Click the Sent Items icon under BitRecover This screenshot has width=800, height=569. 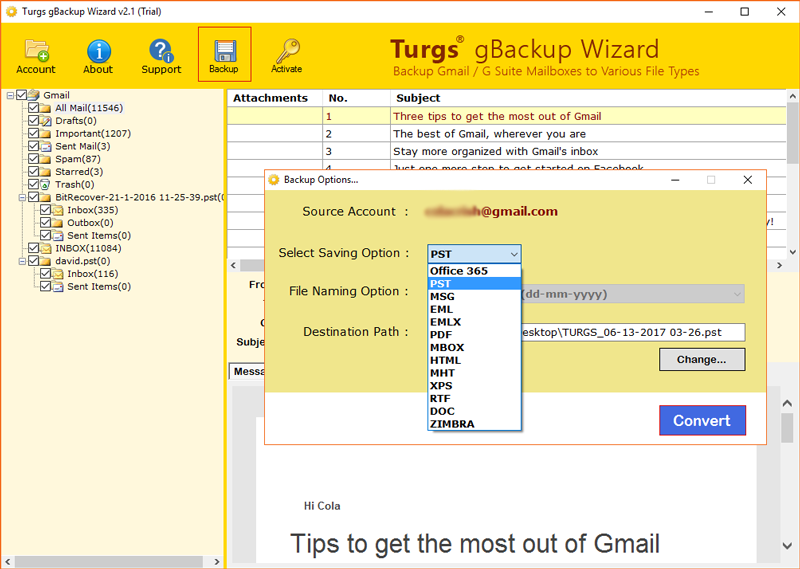(x=58, y=235)
